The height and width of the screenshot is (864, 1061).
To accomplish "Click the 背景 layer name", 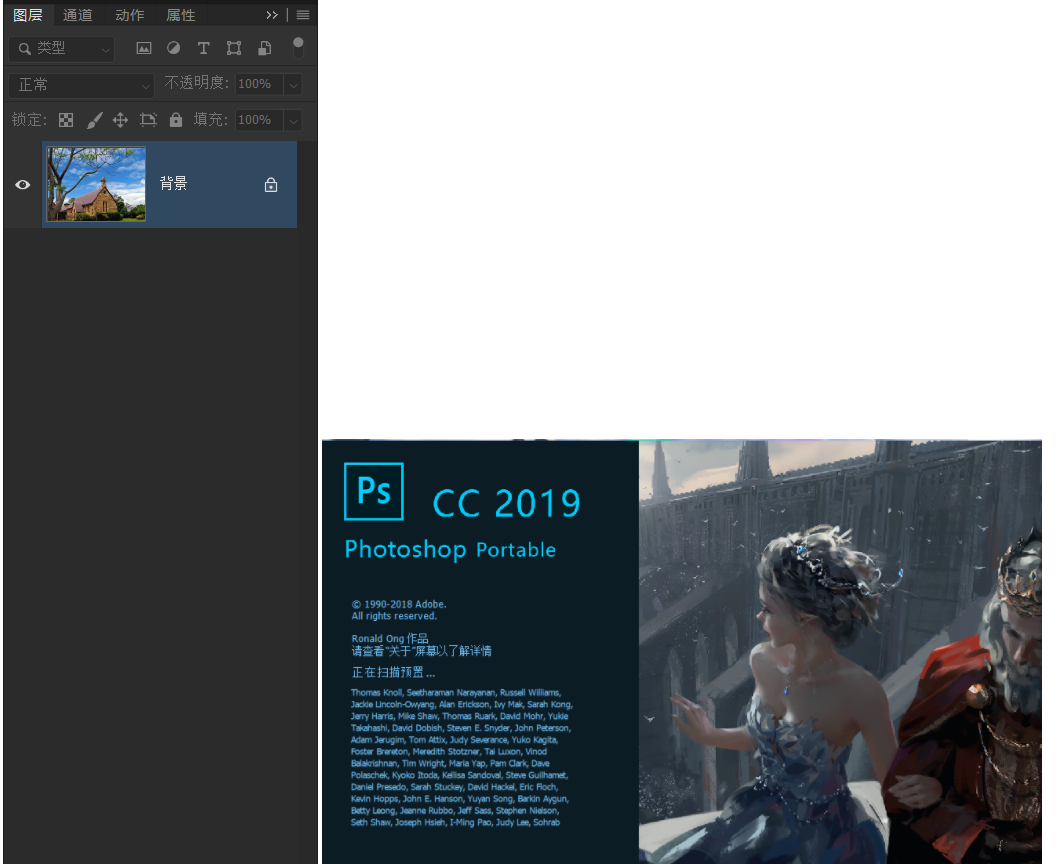I will (173, 183).
